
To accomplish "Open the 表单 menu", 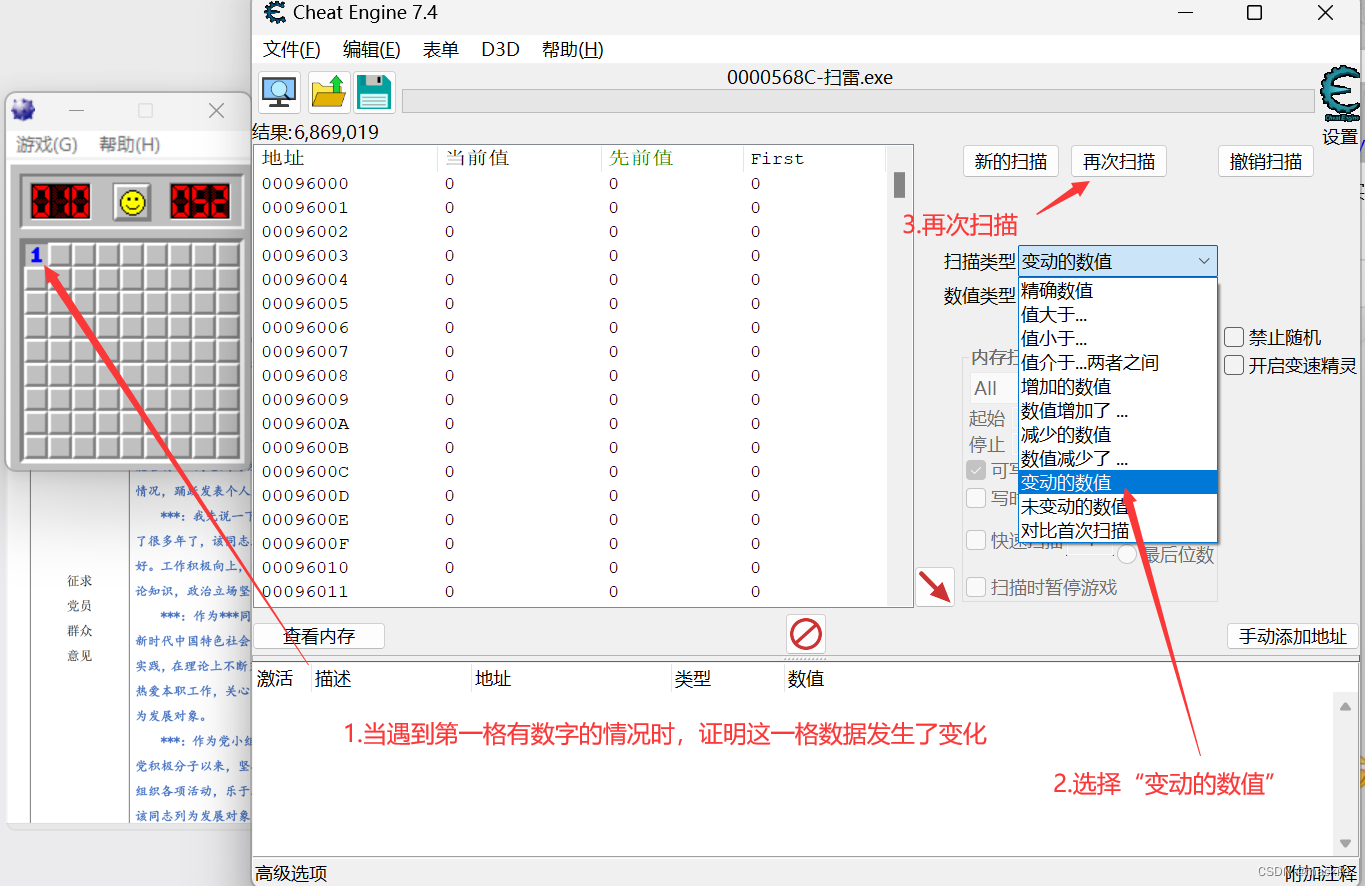I will (x=441, y=49).
